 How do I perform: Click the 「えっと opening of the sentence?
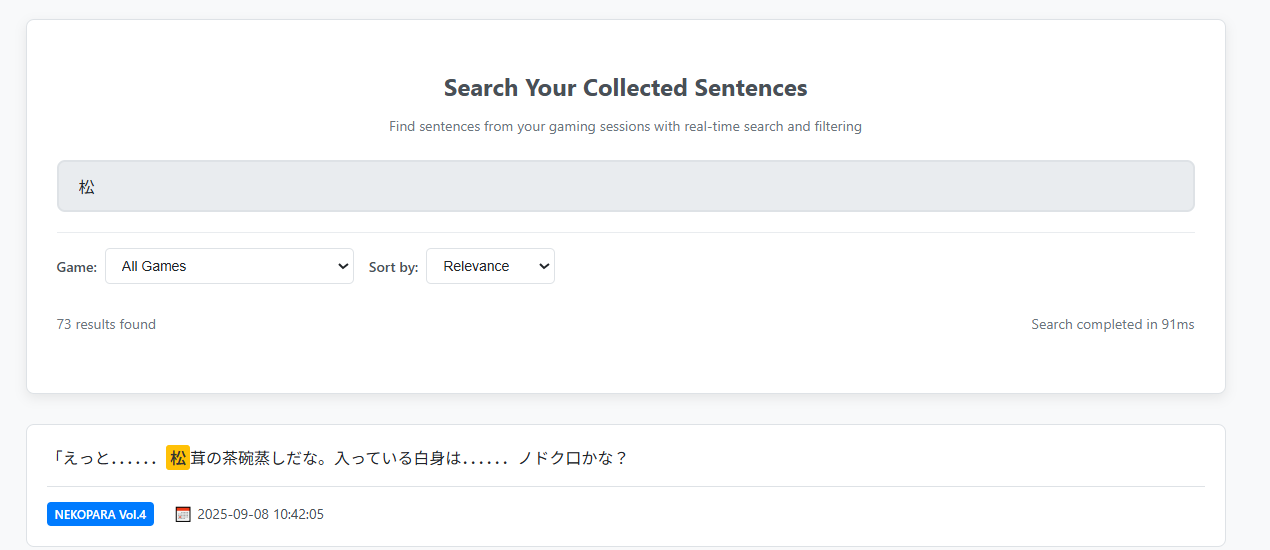point(79,458)
